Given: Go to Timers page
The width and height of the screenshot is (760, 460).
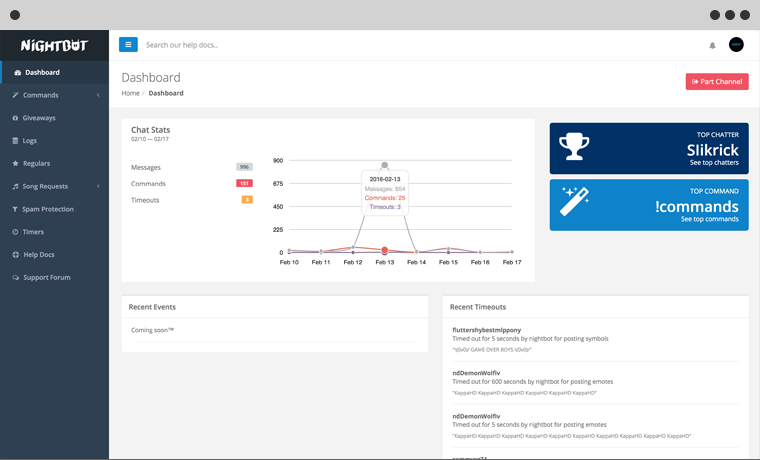Looking at the screenshot, I should (54, 232).
